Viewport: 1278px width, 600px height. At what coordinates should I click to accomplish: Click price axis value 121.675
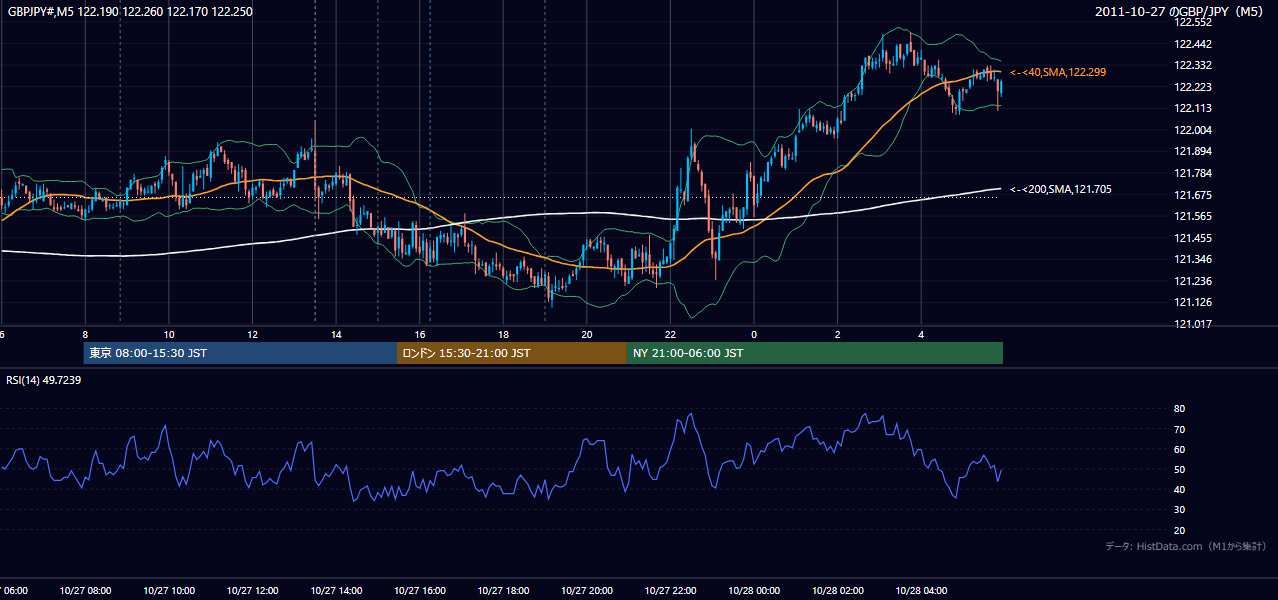(x=1192, y=195)
